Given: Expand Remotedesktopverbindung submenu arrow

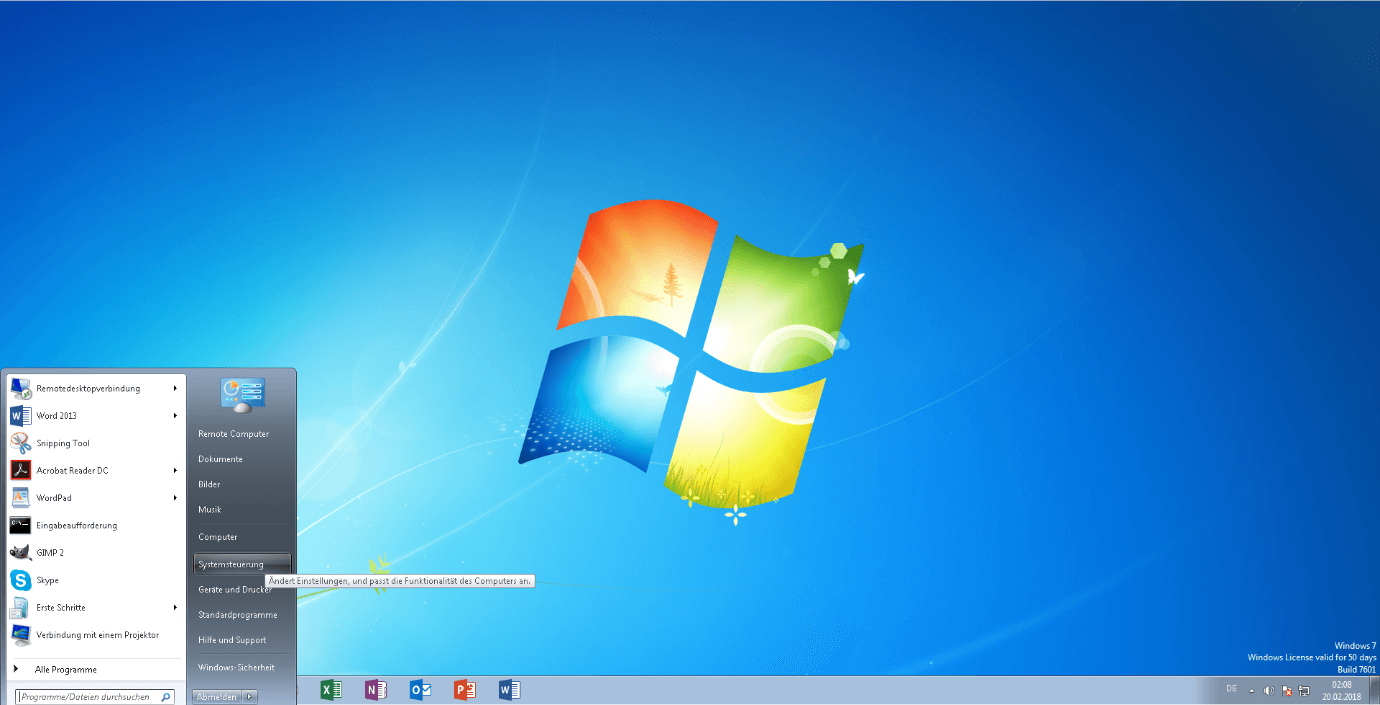Looking at the screenshot, I should [x=175, y=388].
